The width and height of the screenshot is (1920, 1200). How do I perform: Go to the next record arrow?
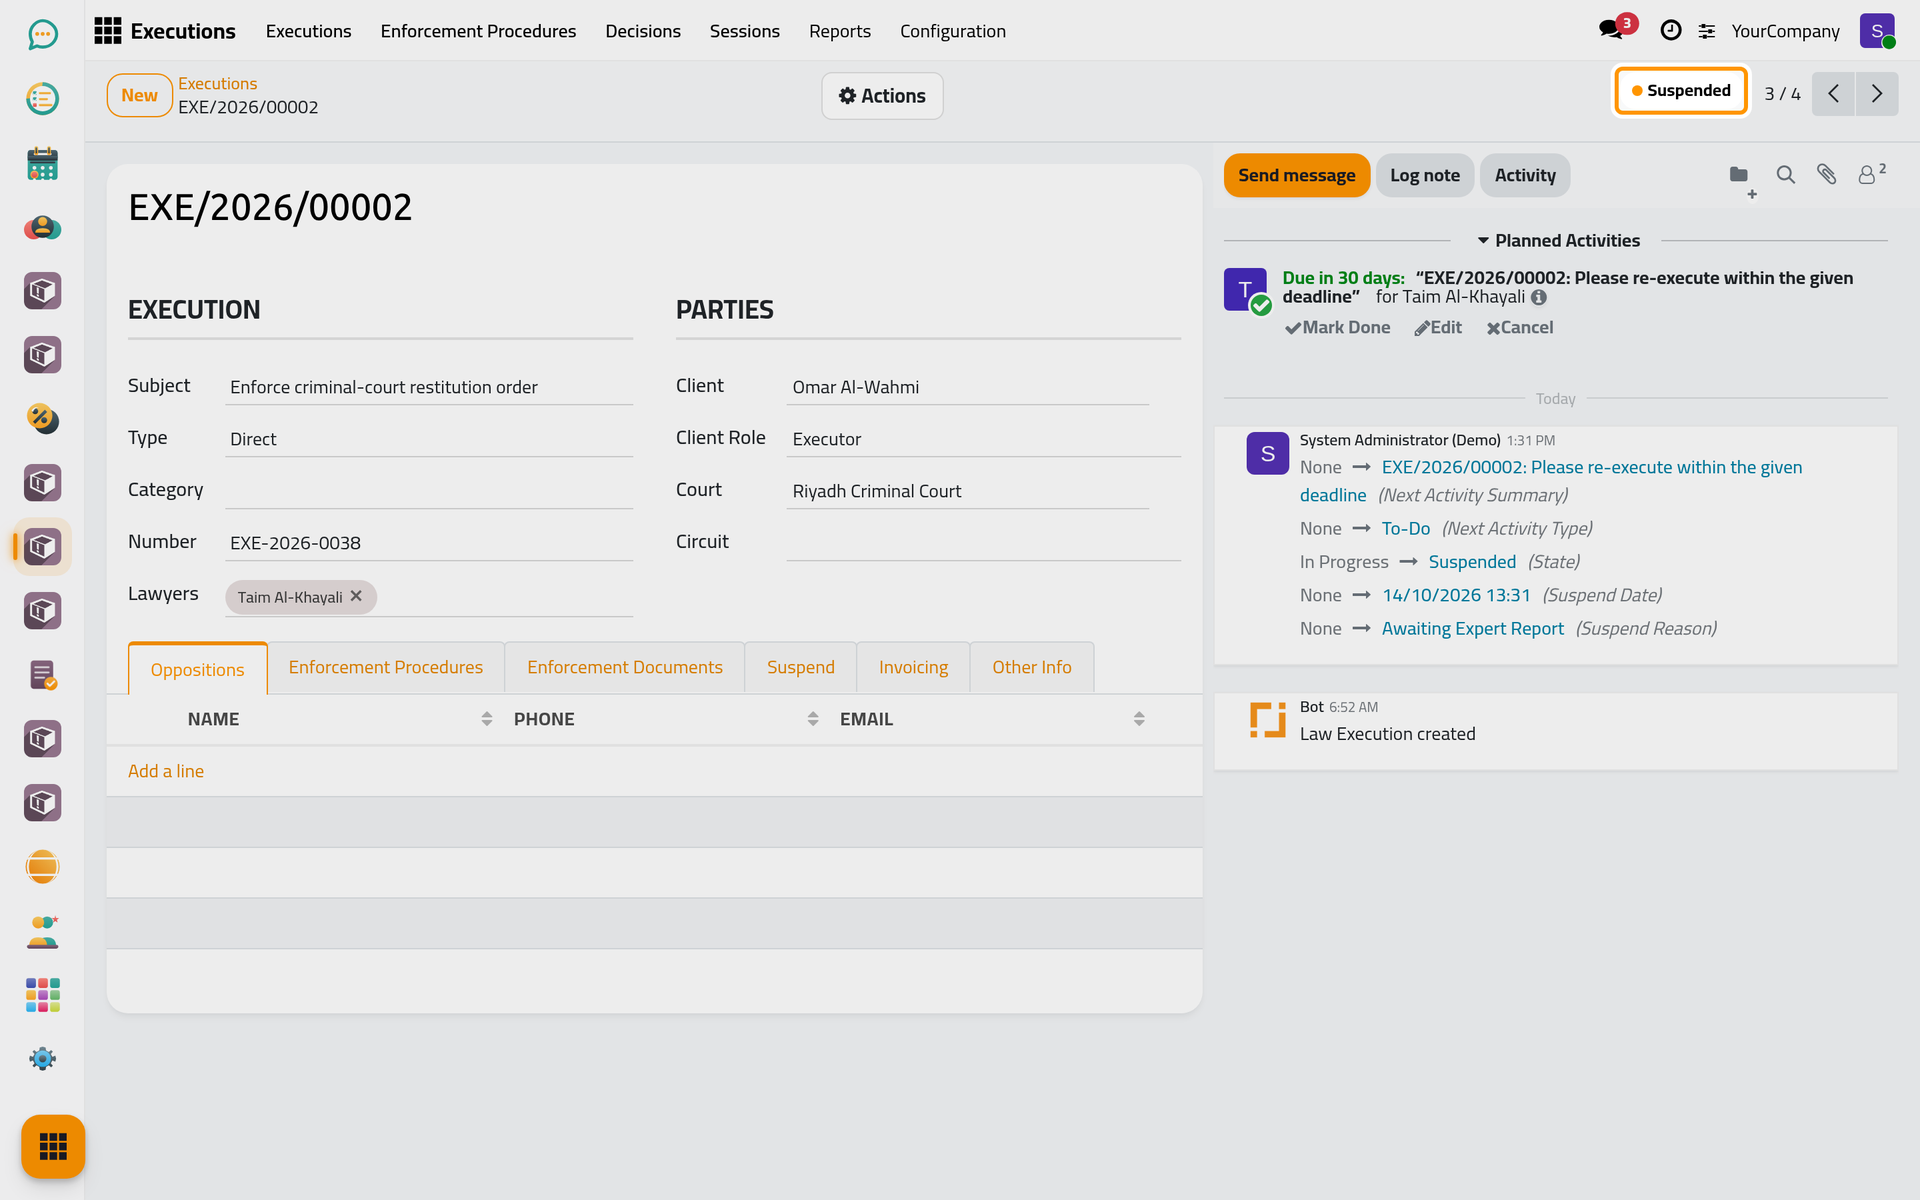[x=1877, y=94]
